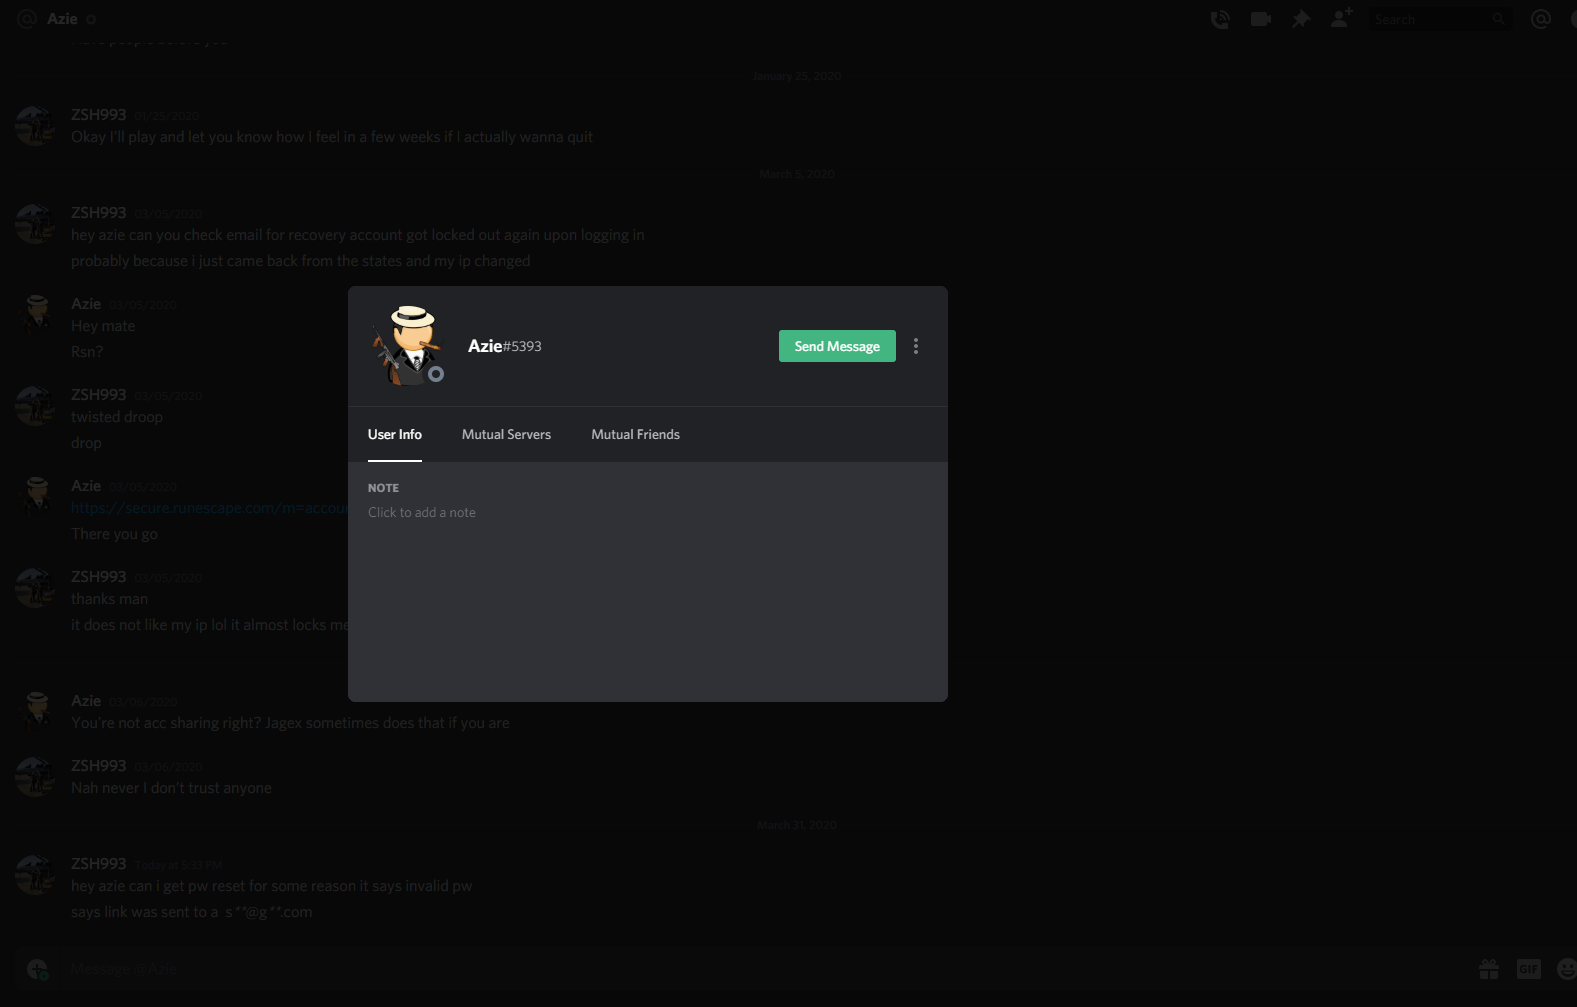Open the mentions inbox icon
This screenshot has height=1007, width=1577.
(1541, 19)
